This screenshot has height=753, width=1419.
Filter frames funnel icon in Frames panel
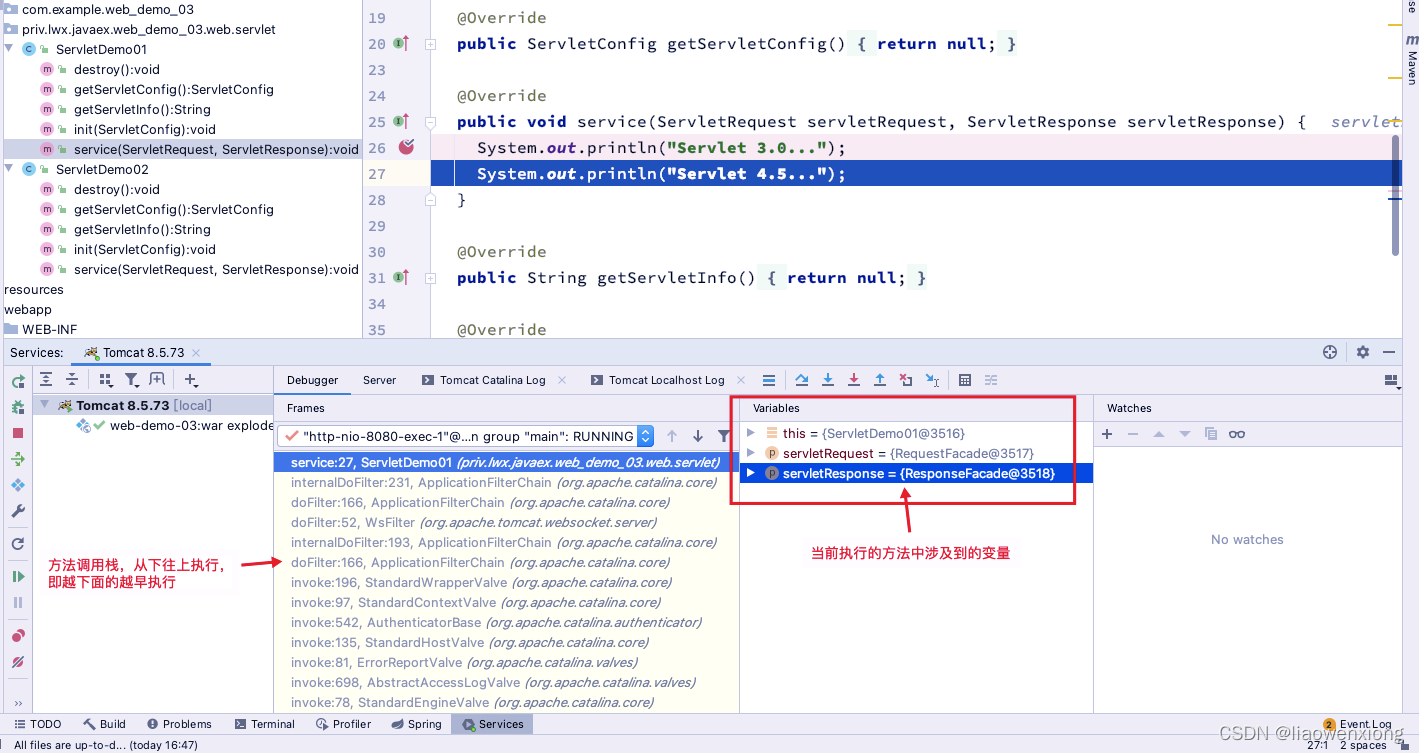(x=724, y=436)
